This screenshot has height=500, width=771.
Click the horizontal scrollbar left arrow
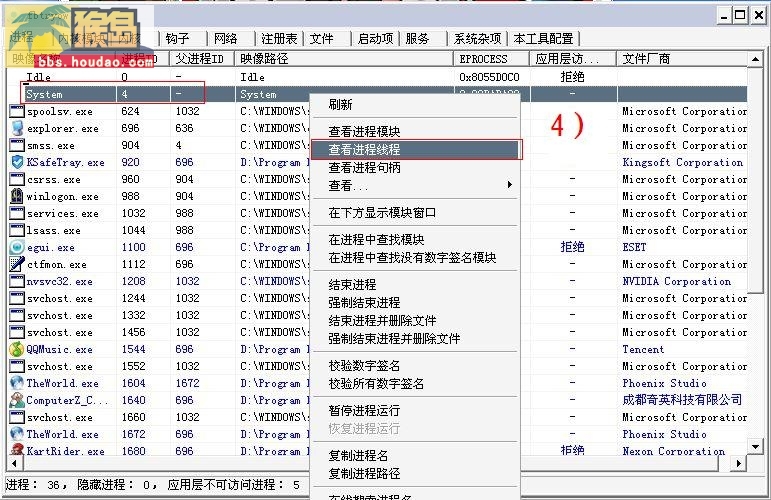click(14, 463)
